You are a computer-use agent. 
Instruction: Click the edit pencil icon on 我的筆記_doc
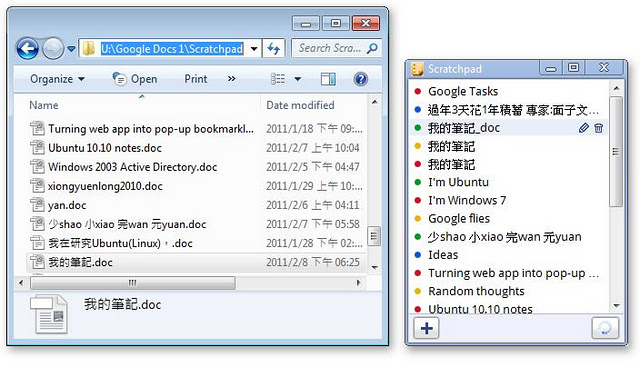coord(584,128)
